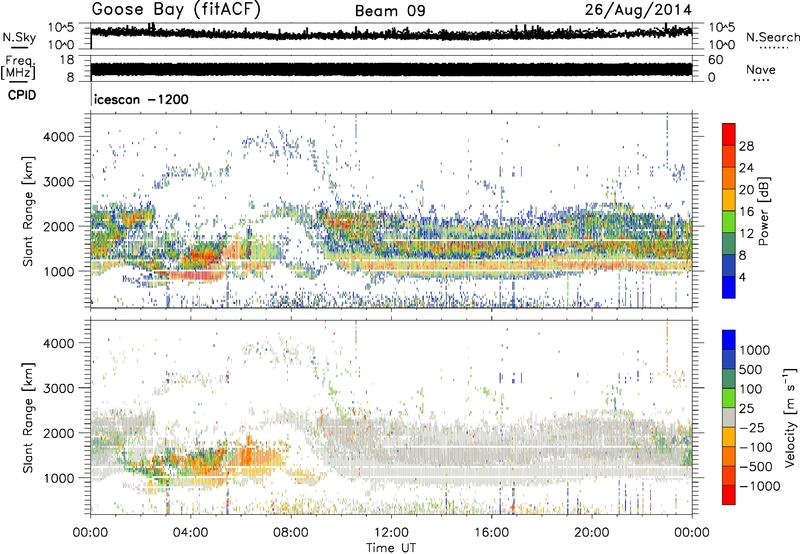Click the "20" tick on Power colorbar
800x554 pixels.
[746, 190]
